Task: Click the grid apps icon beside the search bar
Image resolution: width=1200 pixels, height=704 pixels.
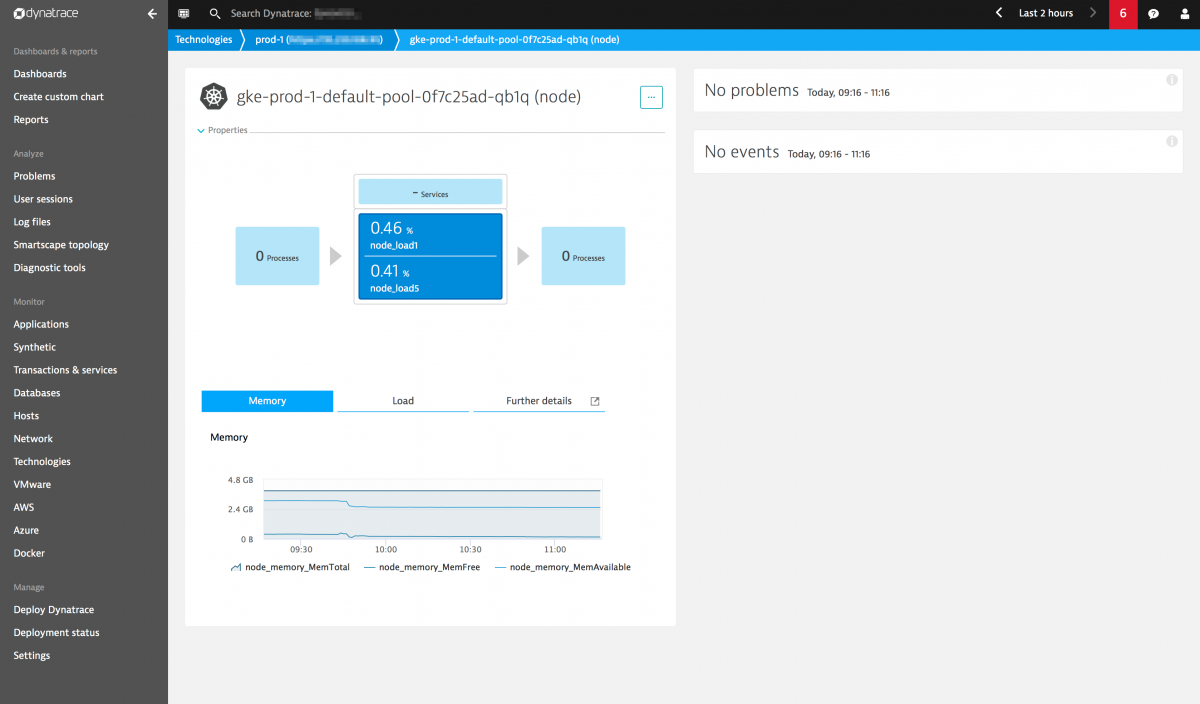Action: tap(183, 14)
